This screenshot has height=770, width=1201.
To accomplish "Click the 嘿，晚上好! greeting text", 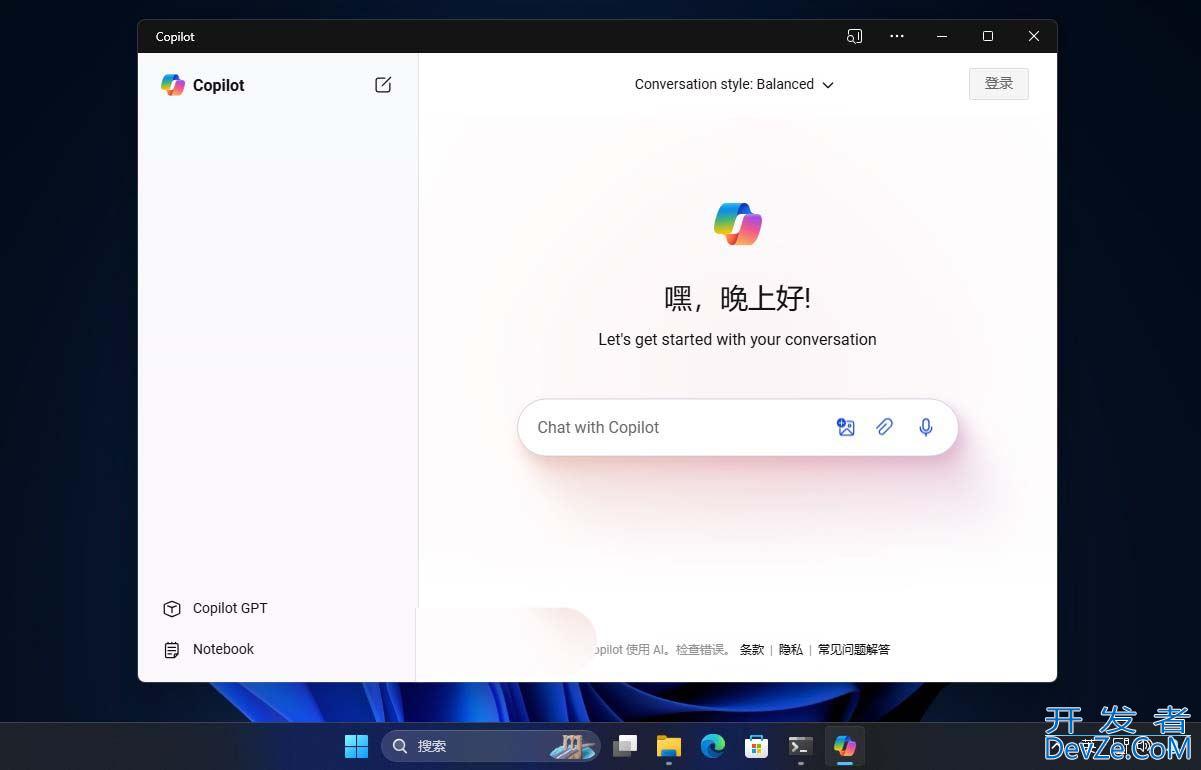I will point(738,298).
